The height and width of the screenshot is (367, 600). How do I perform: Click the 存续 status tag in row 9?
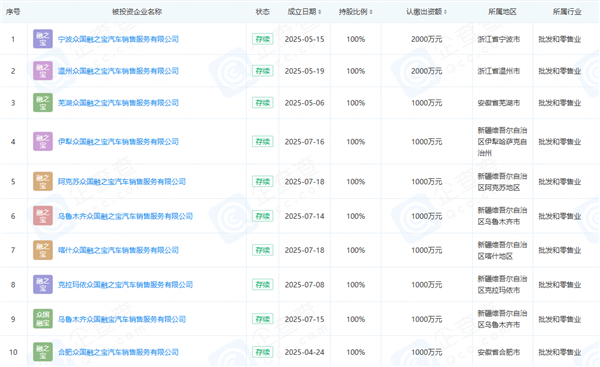pos(262,319)
